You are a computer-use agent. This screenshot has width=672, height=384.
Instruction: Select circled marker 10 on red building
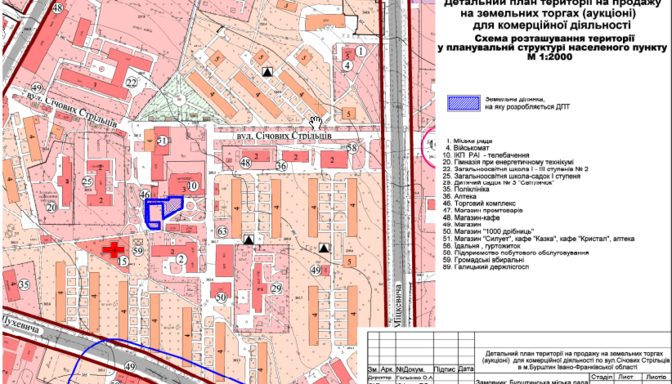(x=192, y=186)
